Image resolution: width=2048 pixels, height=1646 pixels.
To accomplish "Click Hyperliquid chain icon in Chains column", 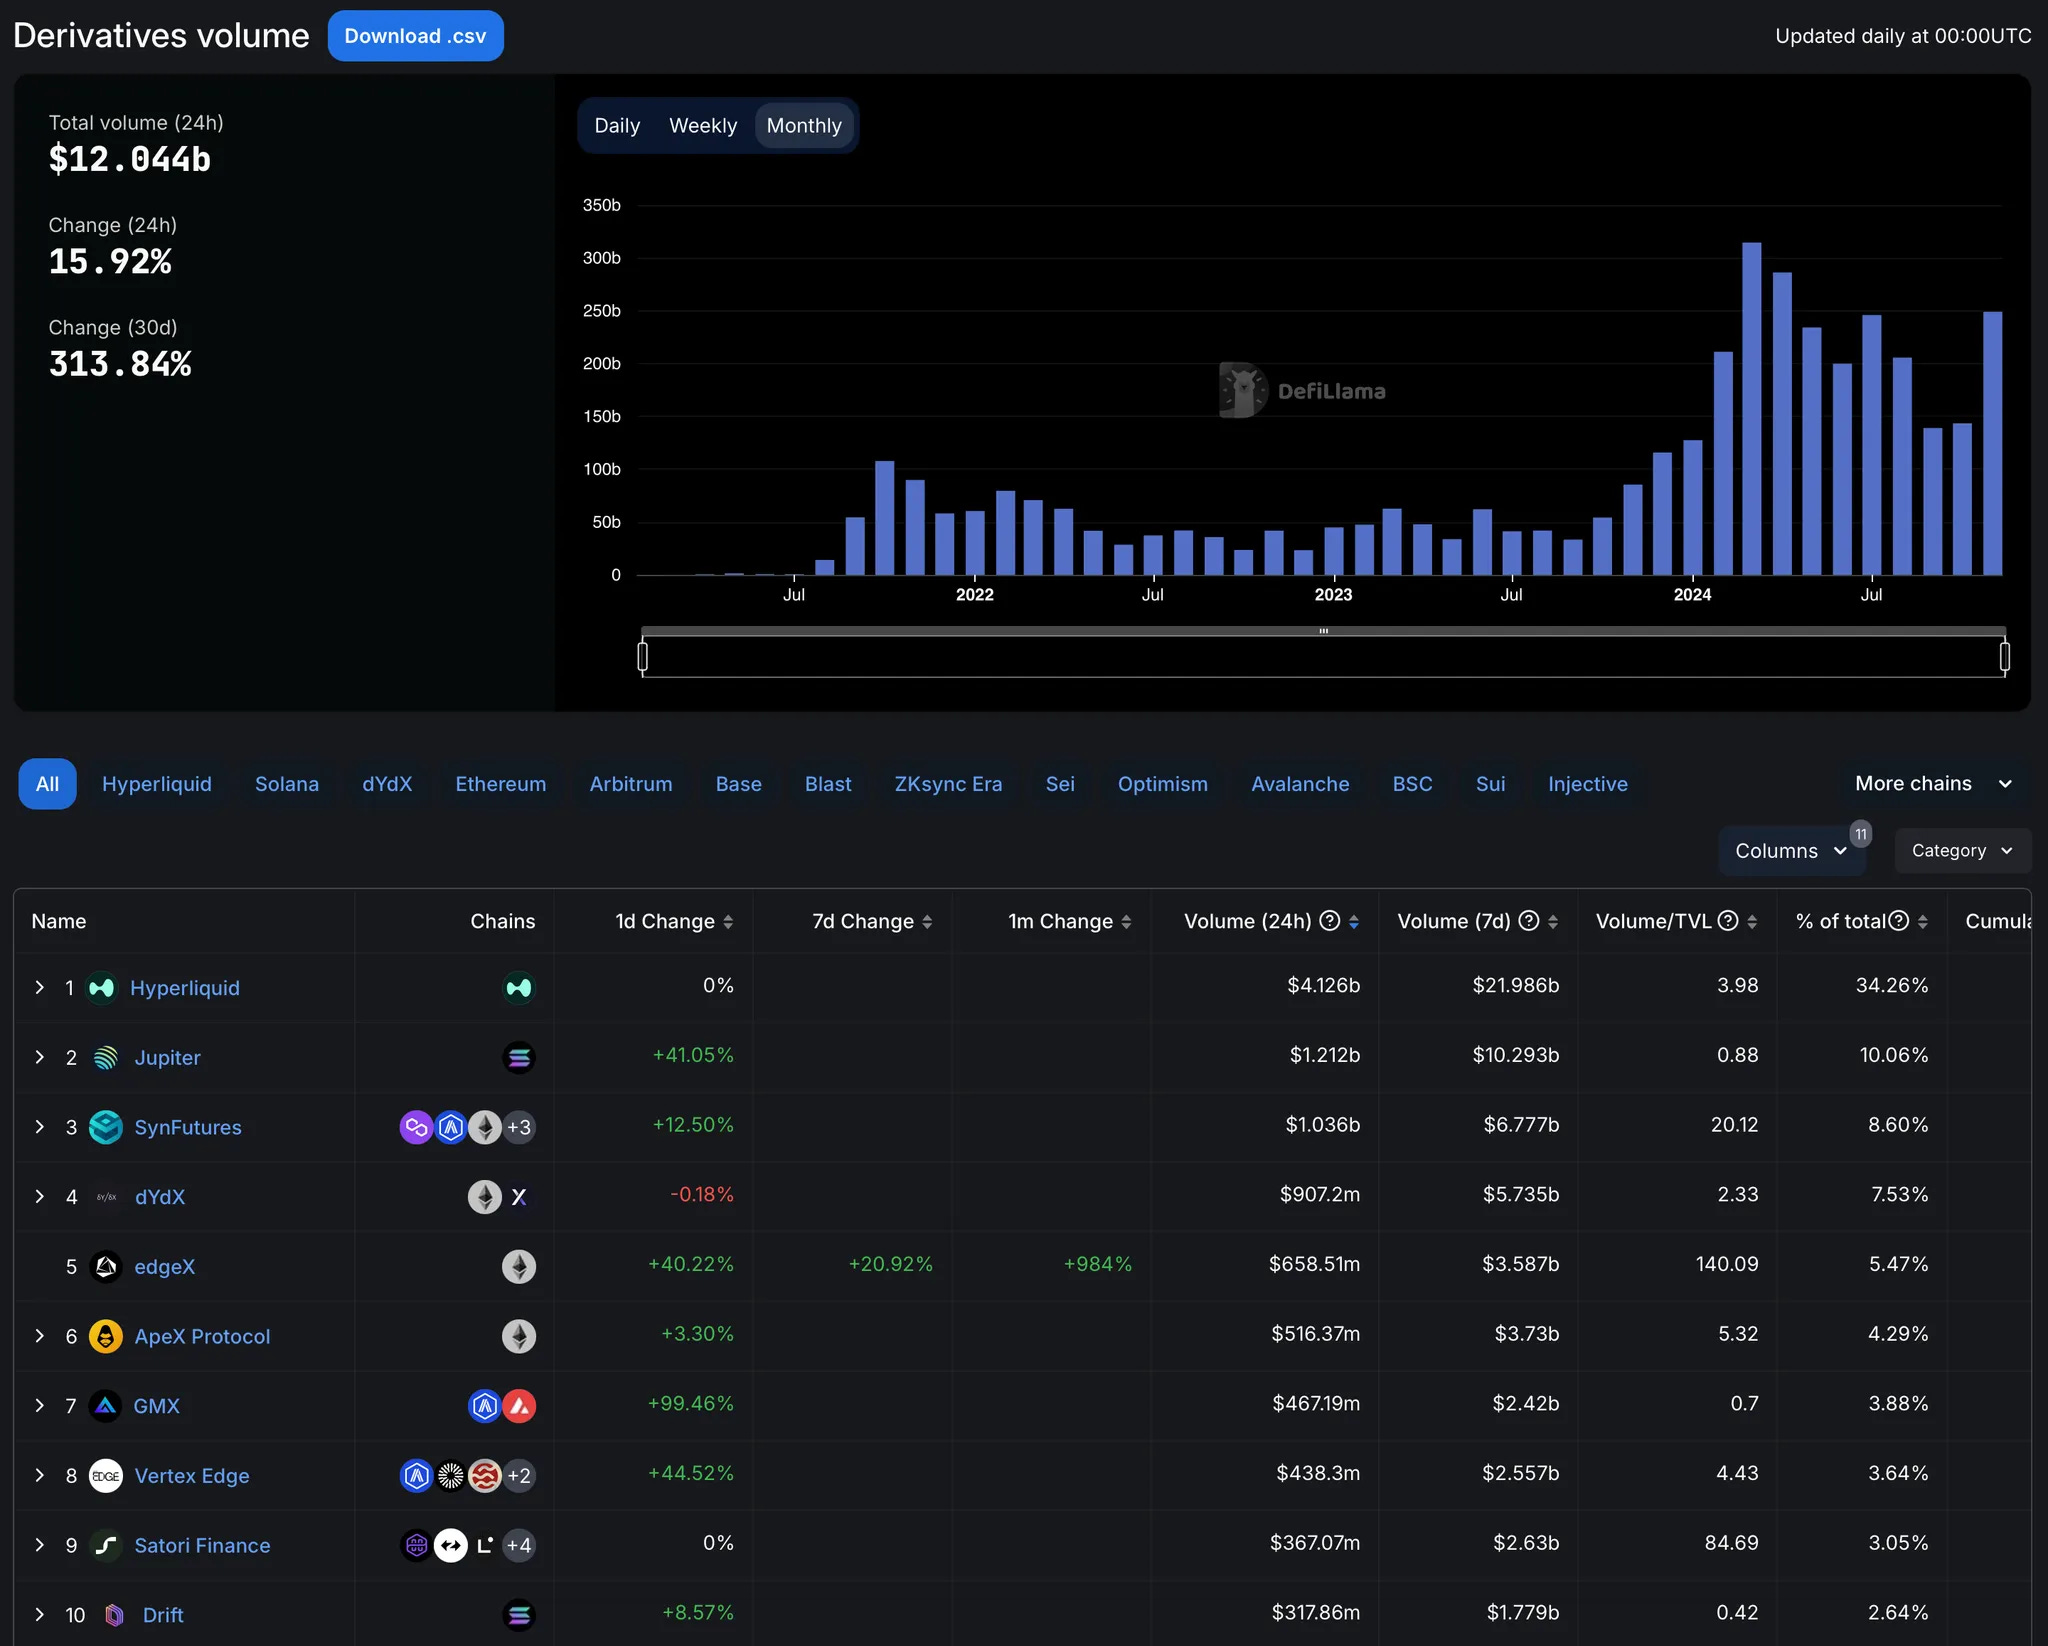I will (x=519, y=988).
